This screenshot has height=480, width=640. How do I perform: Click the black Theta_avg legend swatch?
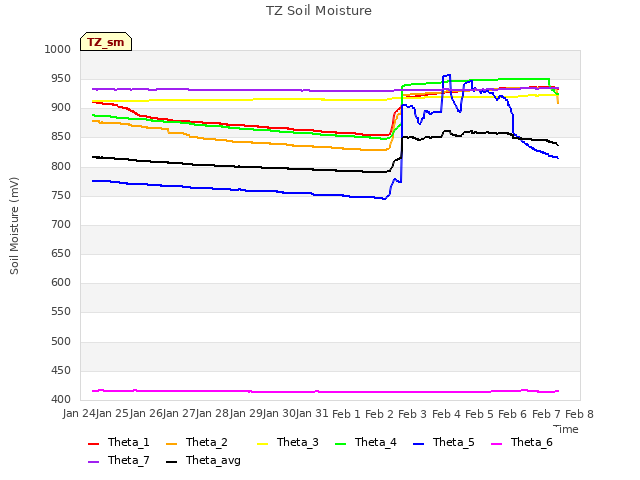[171, 461]
